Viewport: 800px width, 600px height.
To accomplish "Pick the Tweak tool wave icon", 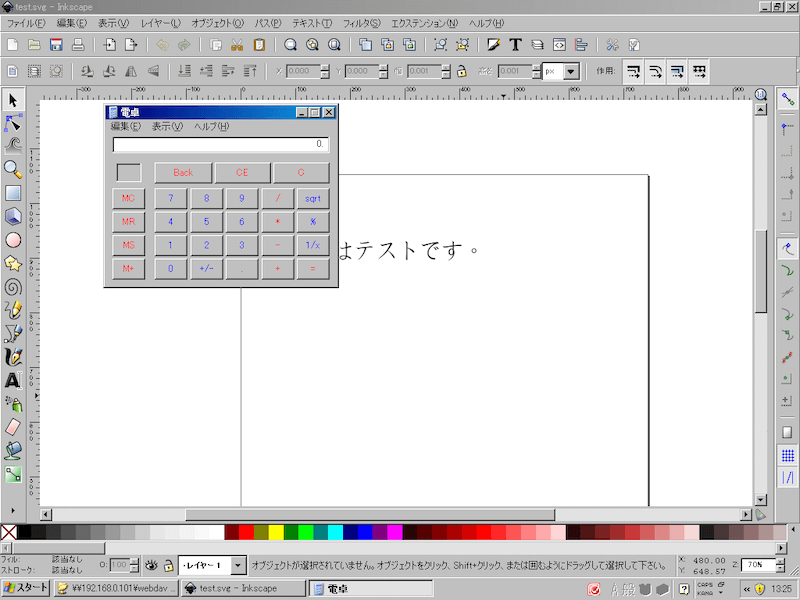I will [x=13, y=146].
